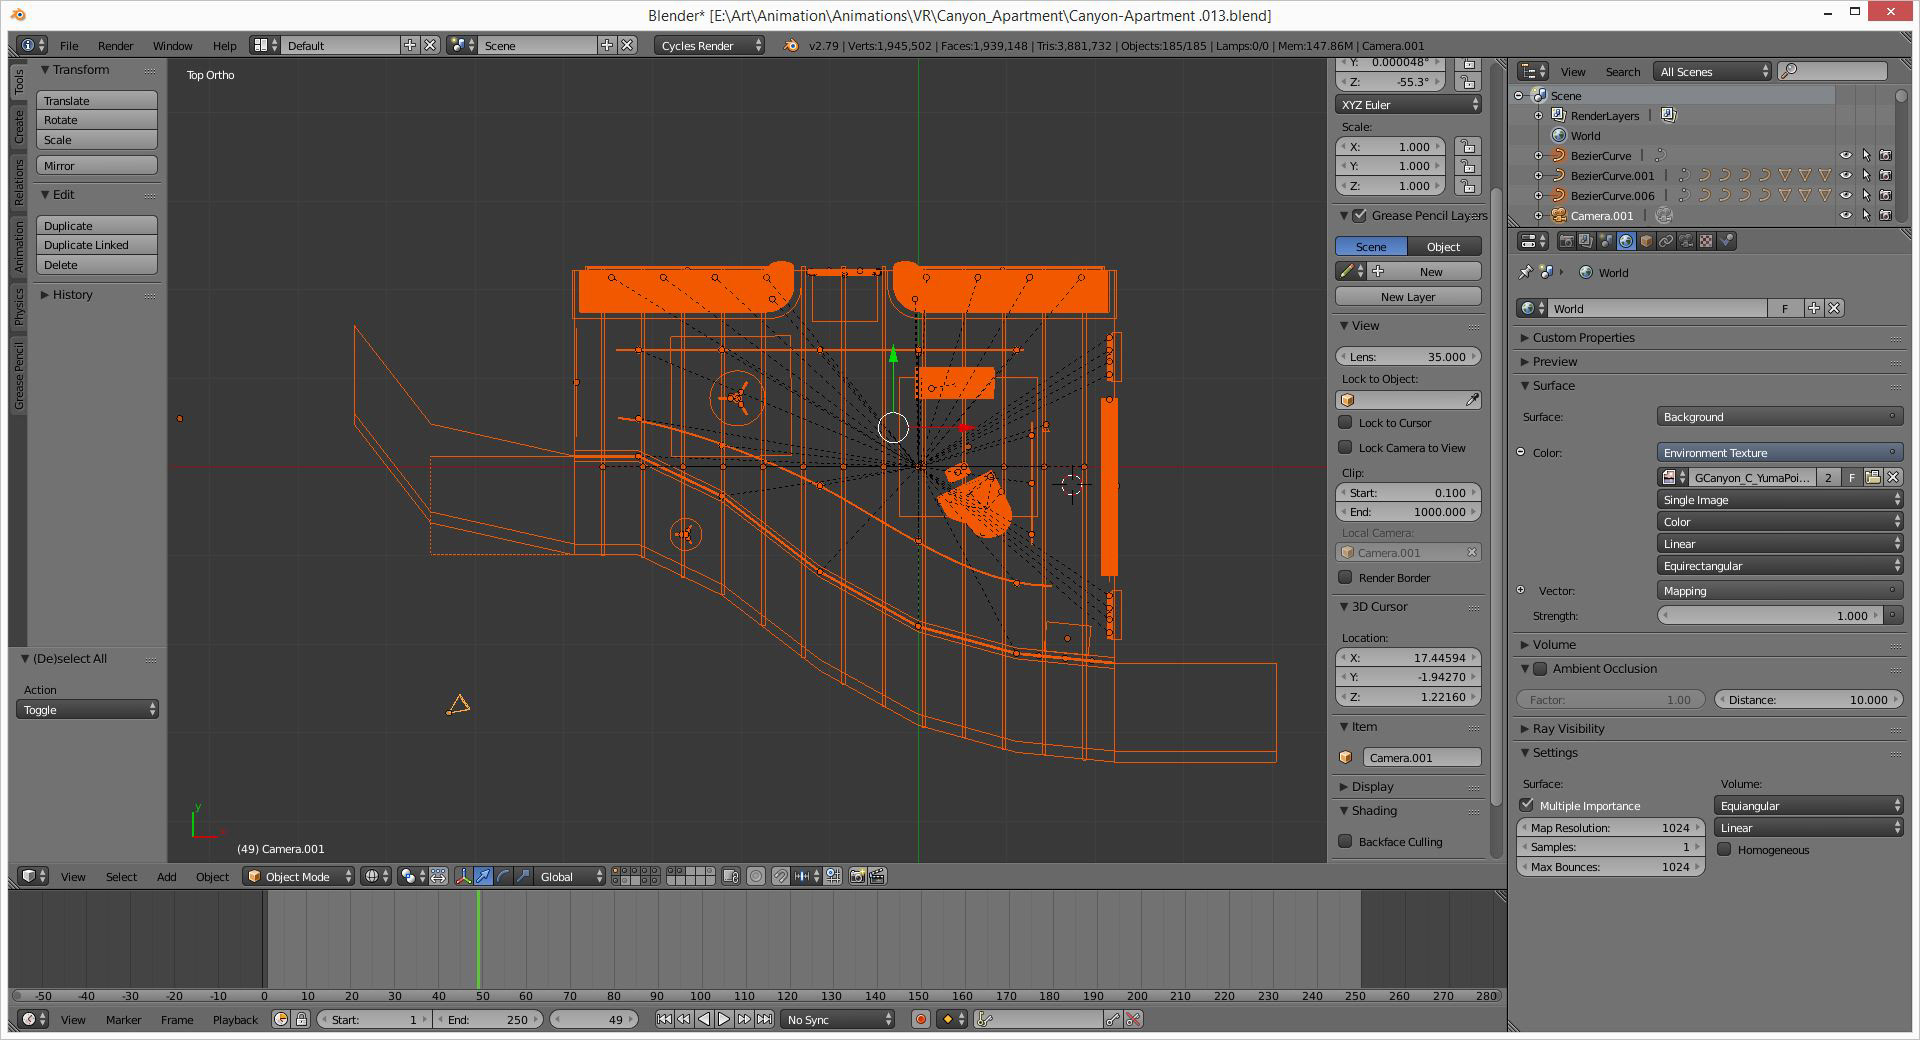The width and height of the screenshot is (1920, 1040).
Task: Open the Physics properties tab icon
Action: coord(1726,241)
